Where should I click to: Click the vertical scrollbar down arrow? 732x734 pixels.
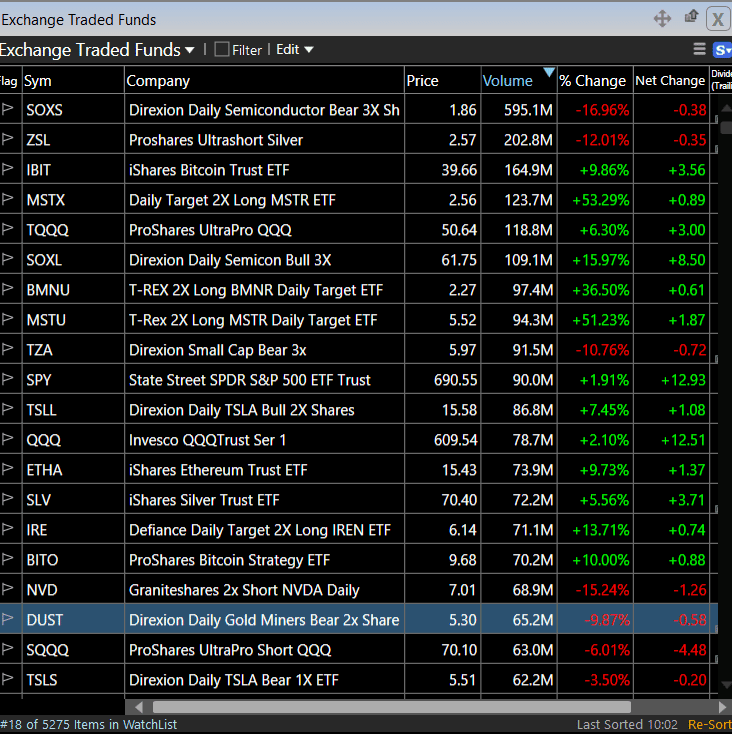click(x=725, y=685)
